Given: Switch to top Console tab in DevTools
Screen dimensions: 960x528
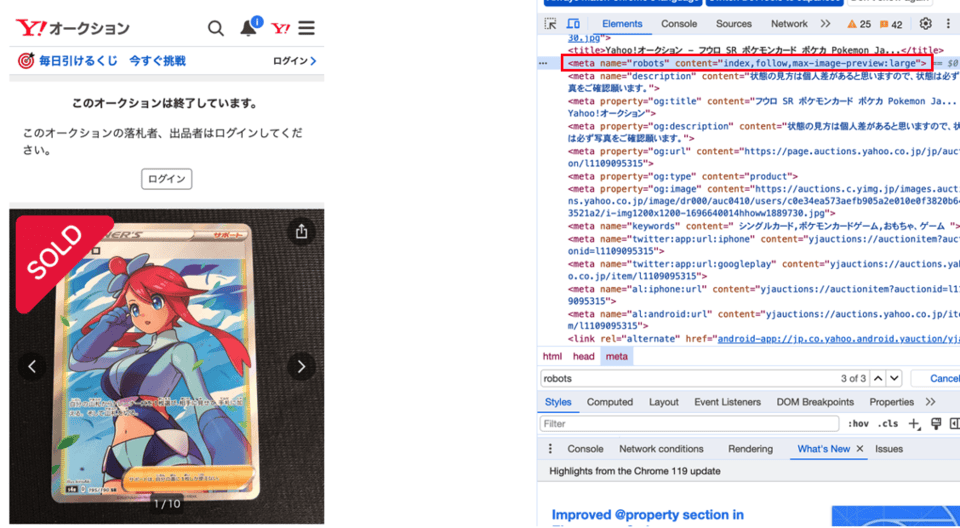Looking at the screenshot, I should pos(679,24).
